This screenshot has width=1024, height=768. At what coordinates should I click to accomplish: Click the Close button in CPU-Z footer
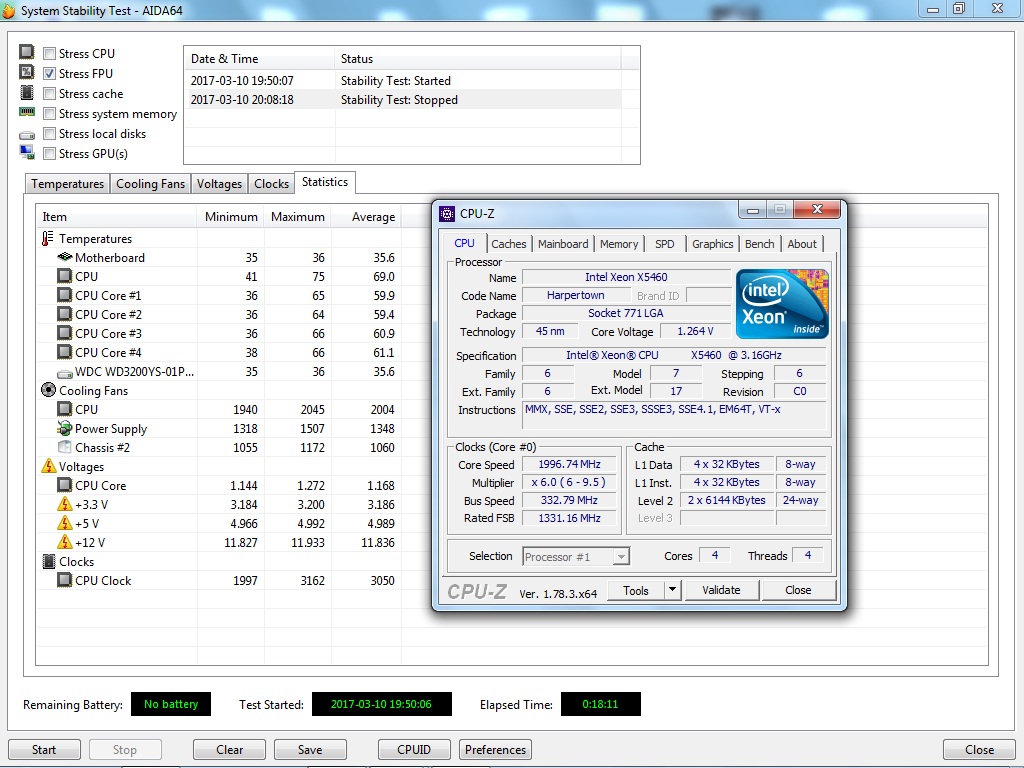click(798, 590)
